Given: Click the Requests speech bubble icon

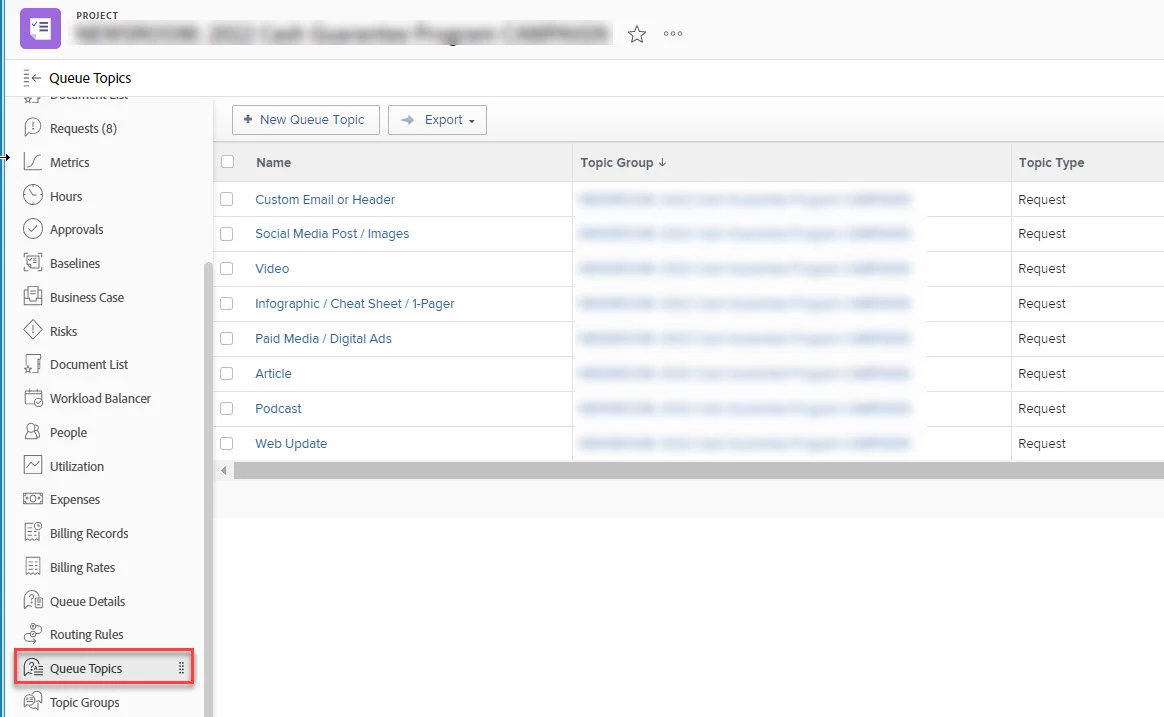Looking at the screenshot, I should (33, 128).
